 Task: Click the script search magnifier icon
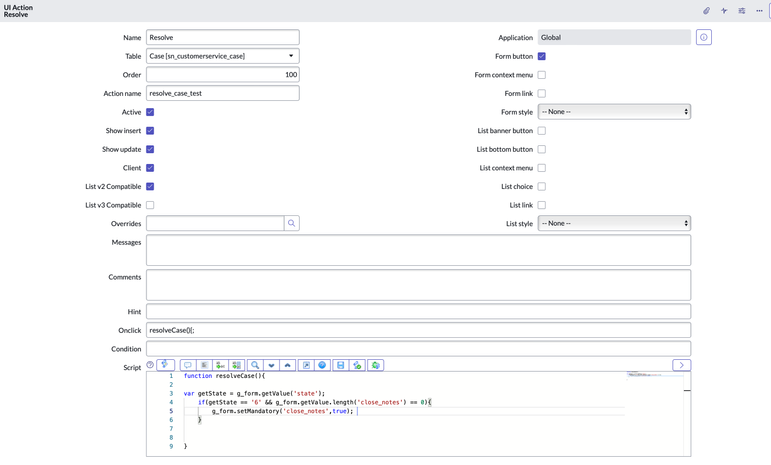click(x=255, y=365)
